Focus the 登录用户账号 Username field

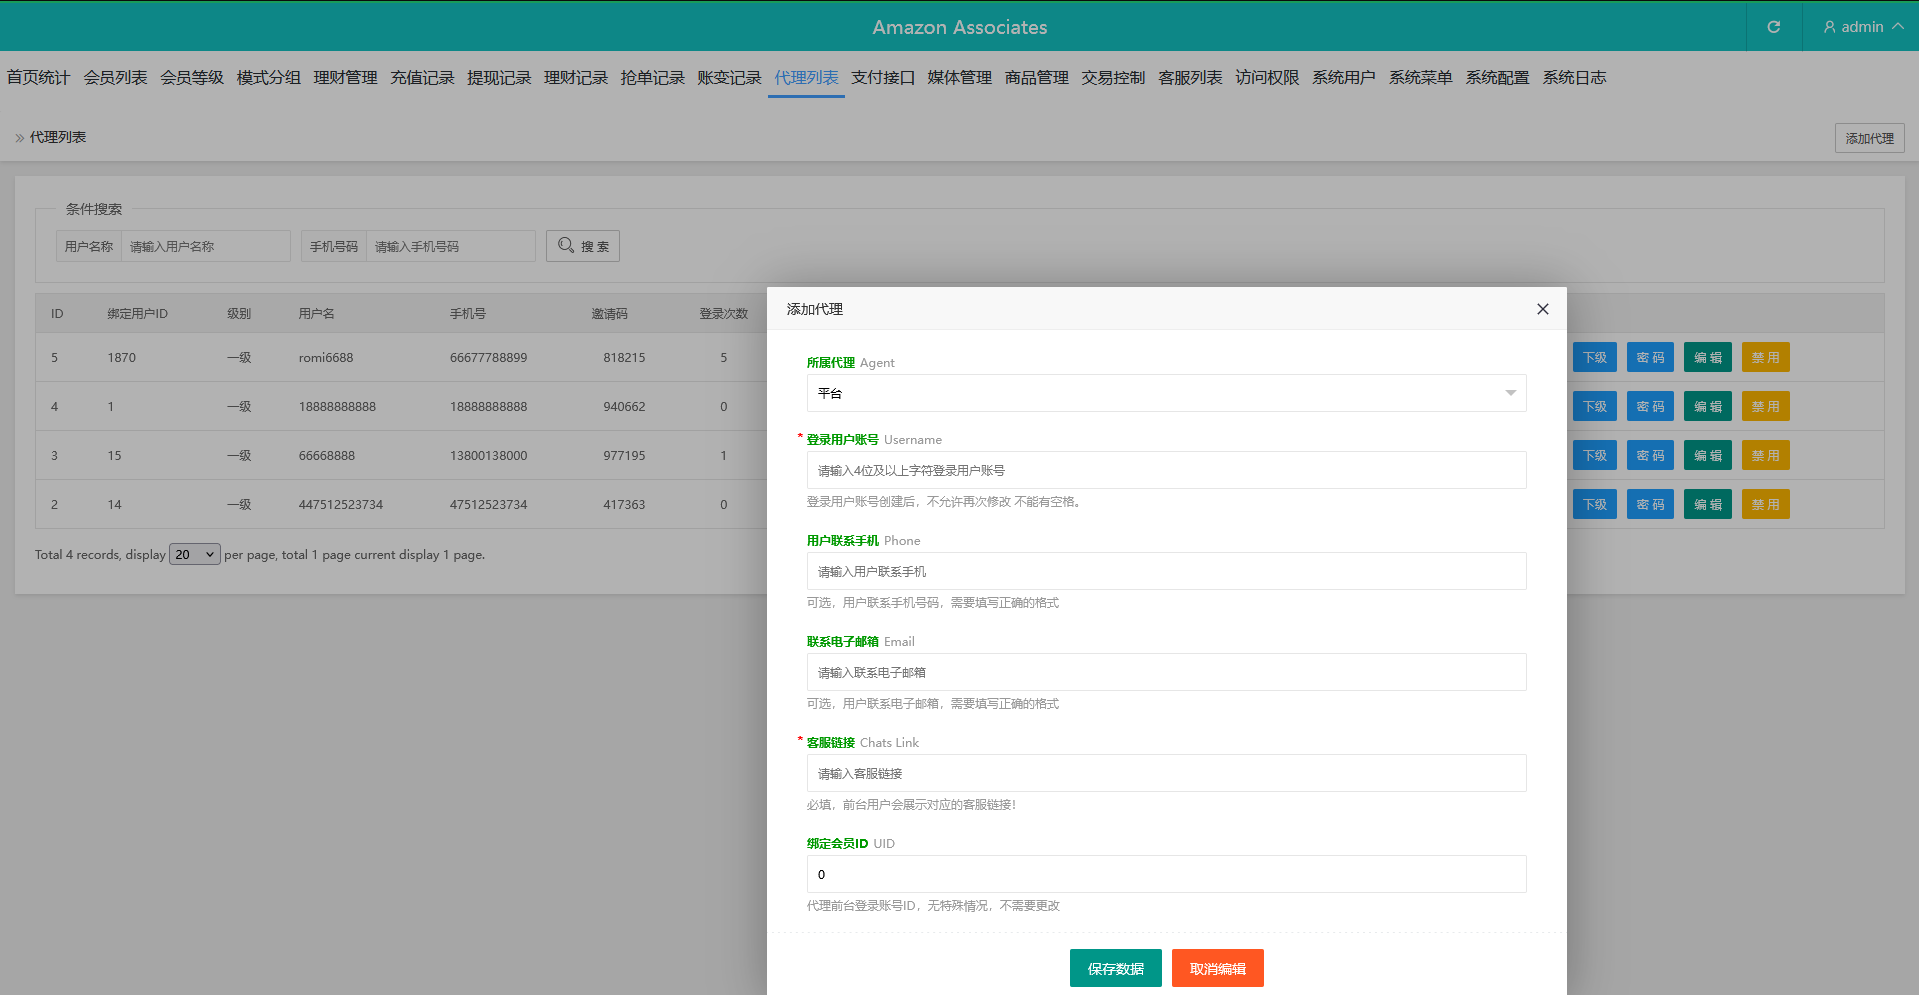tap(1166, 470)
